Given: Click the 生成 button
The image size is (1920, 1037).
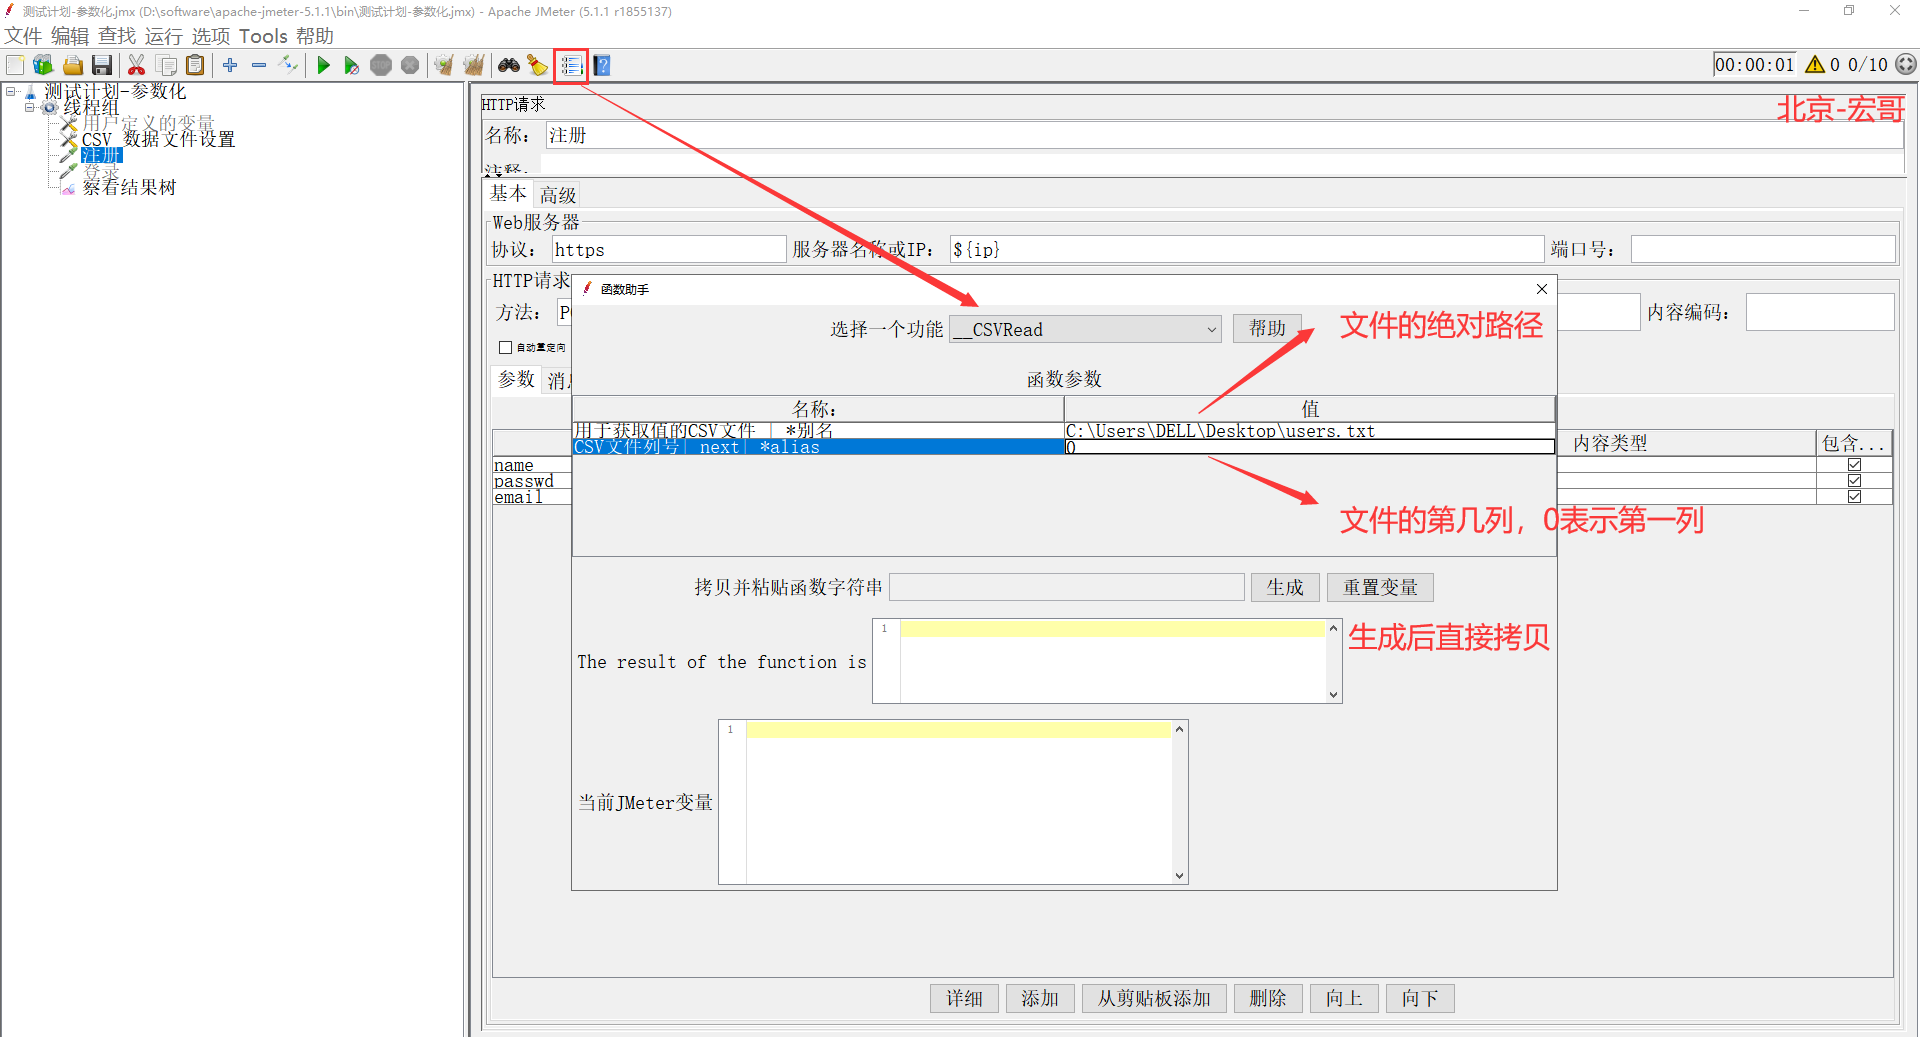Looking at the screenshot, I should (x=1285, y=587).
